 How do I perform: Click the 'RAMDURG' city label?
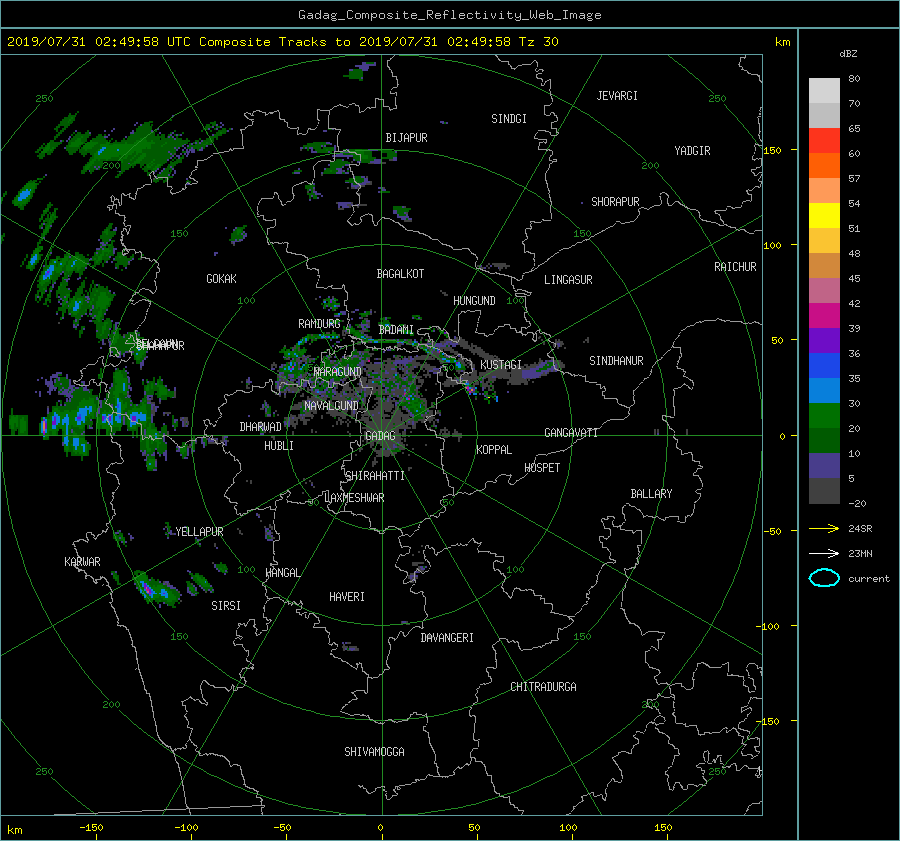(x=319, y=324)
